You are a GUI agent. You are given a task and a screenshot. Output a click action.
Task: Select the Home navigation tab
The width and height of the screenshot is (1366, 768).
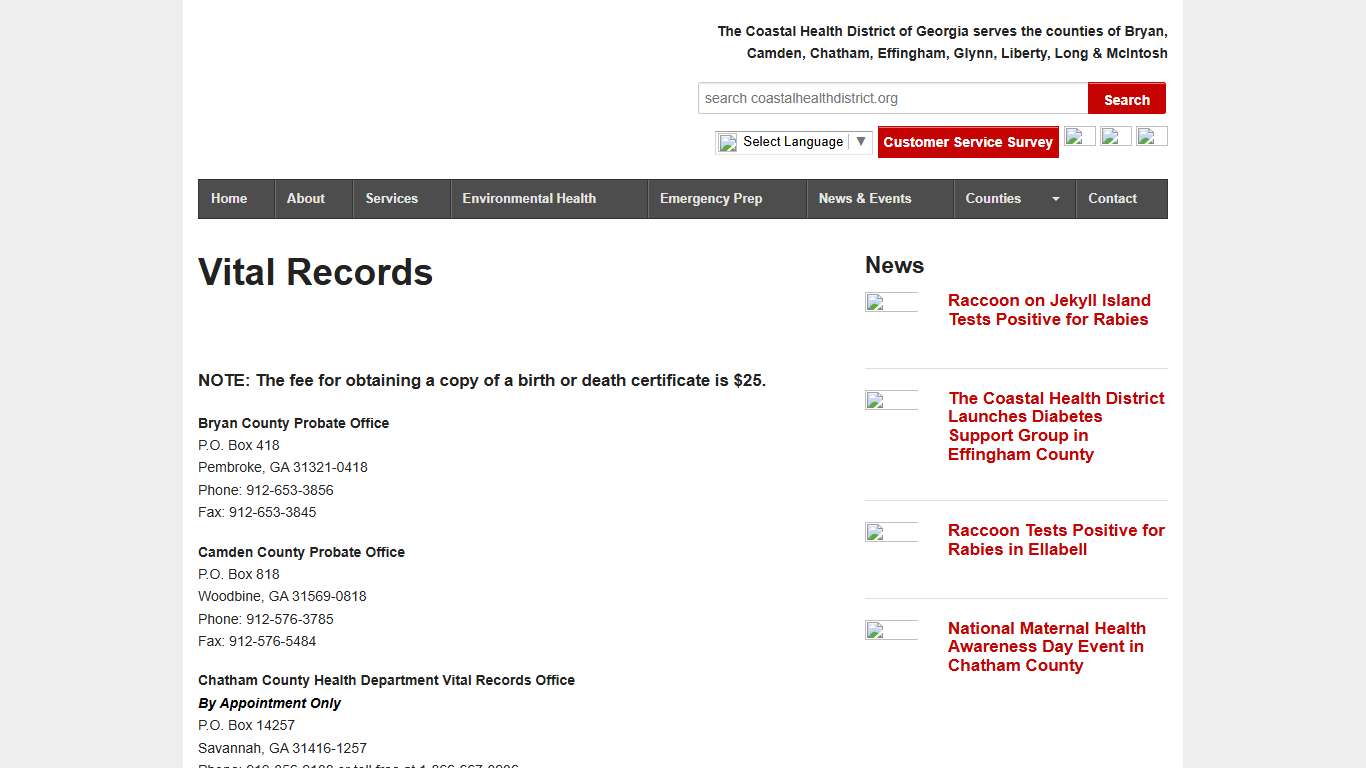229,199
